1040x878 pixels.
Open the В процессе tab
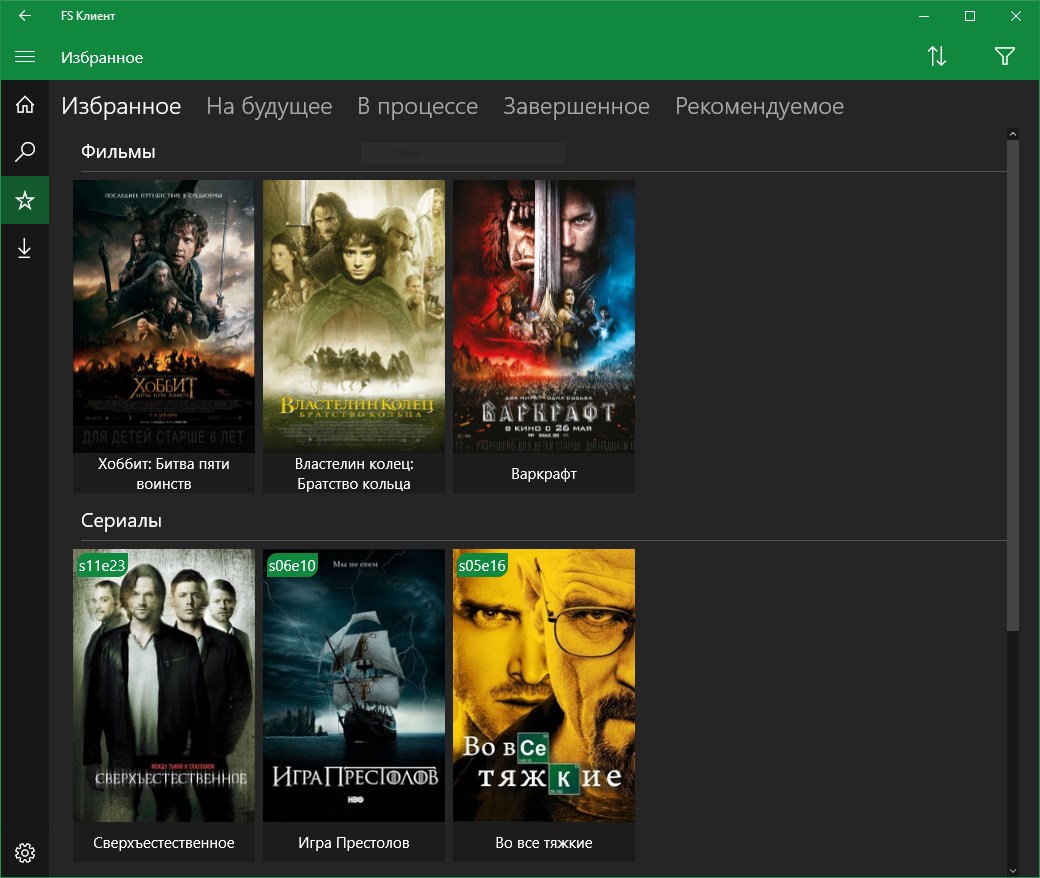pos(418,105)
